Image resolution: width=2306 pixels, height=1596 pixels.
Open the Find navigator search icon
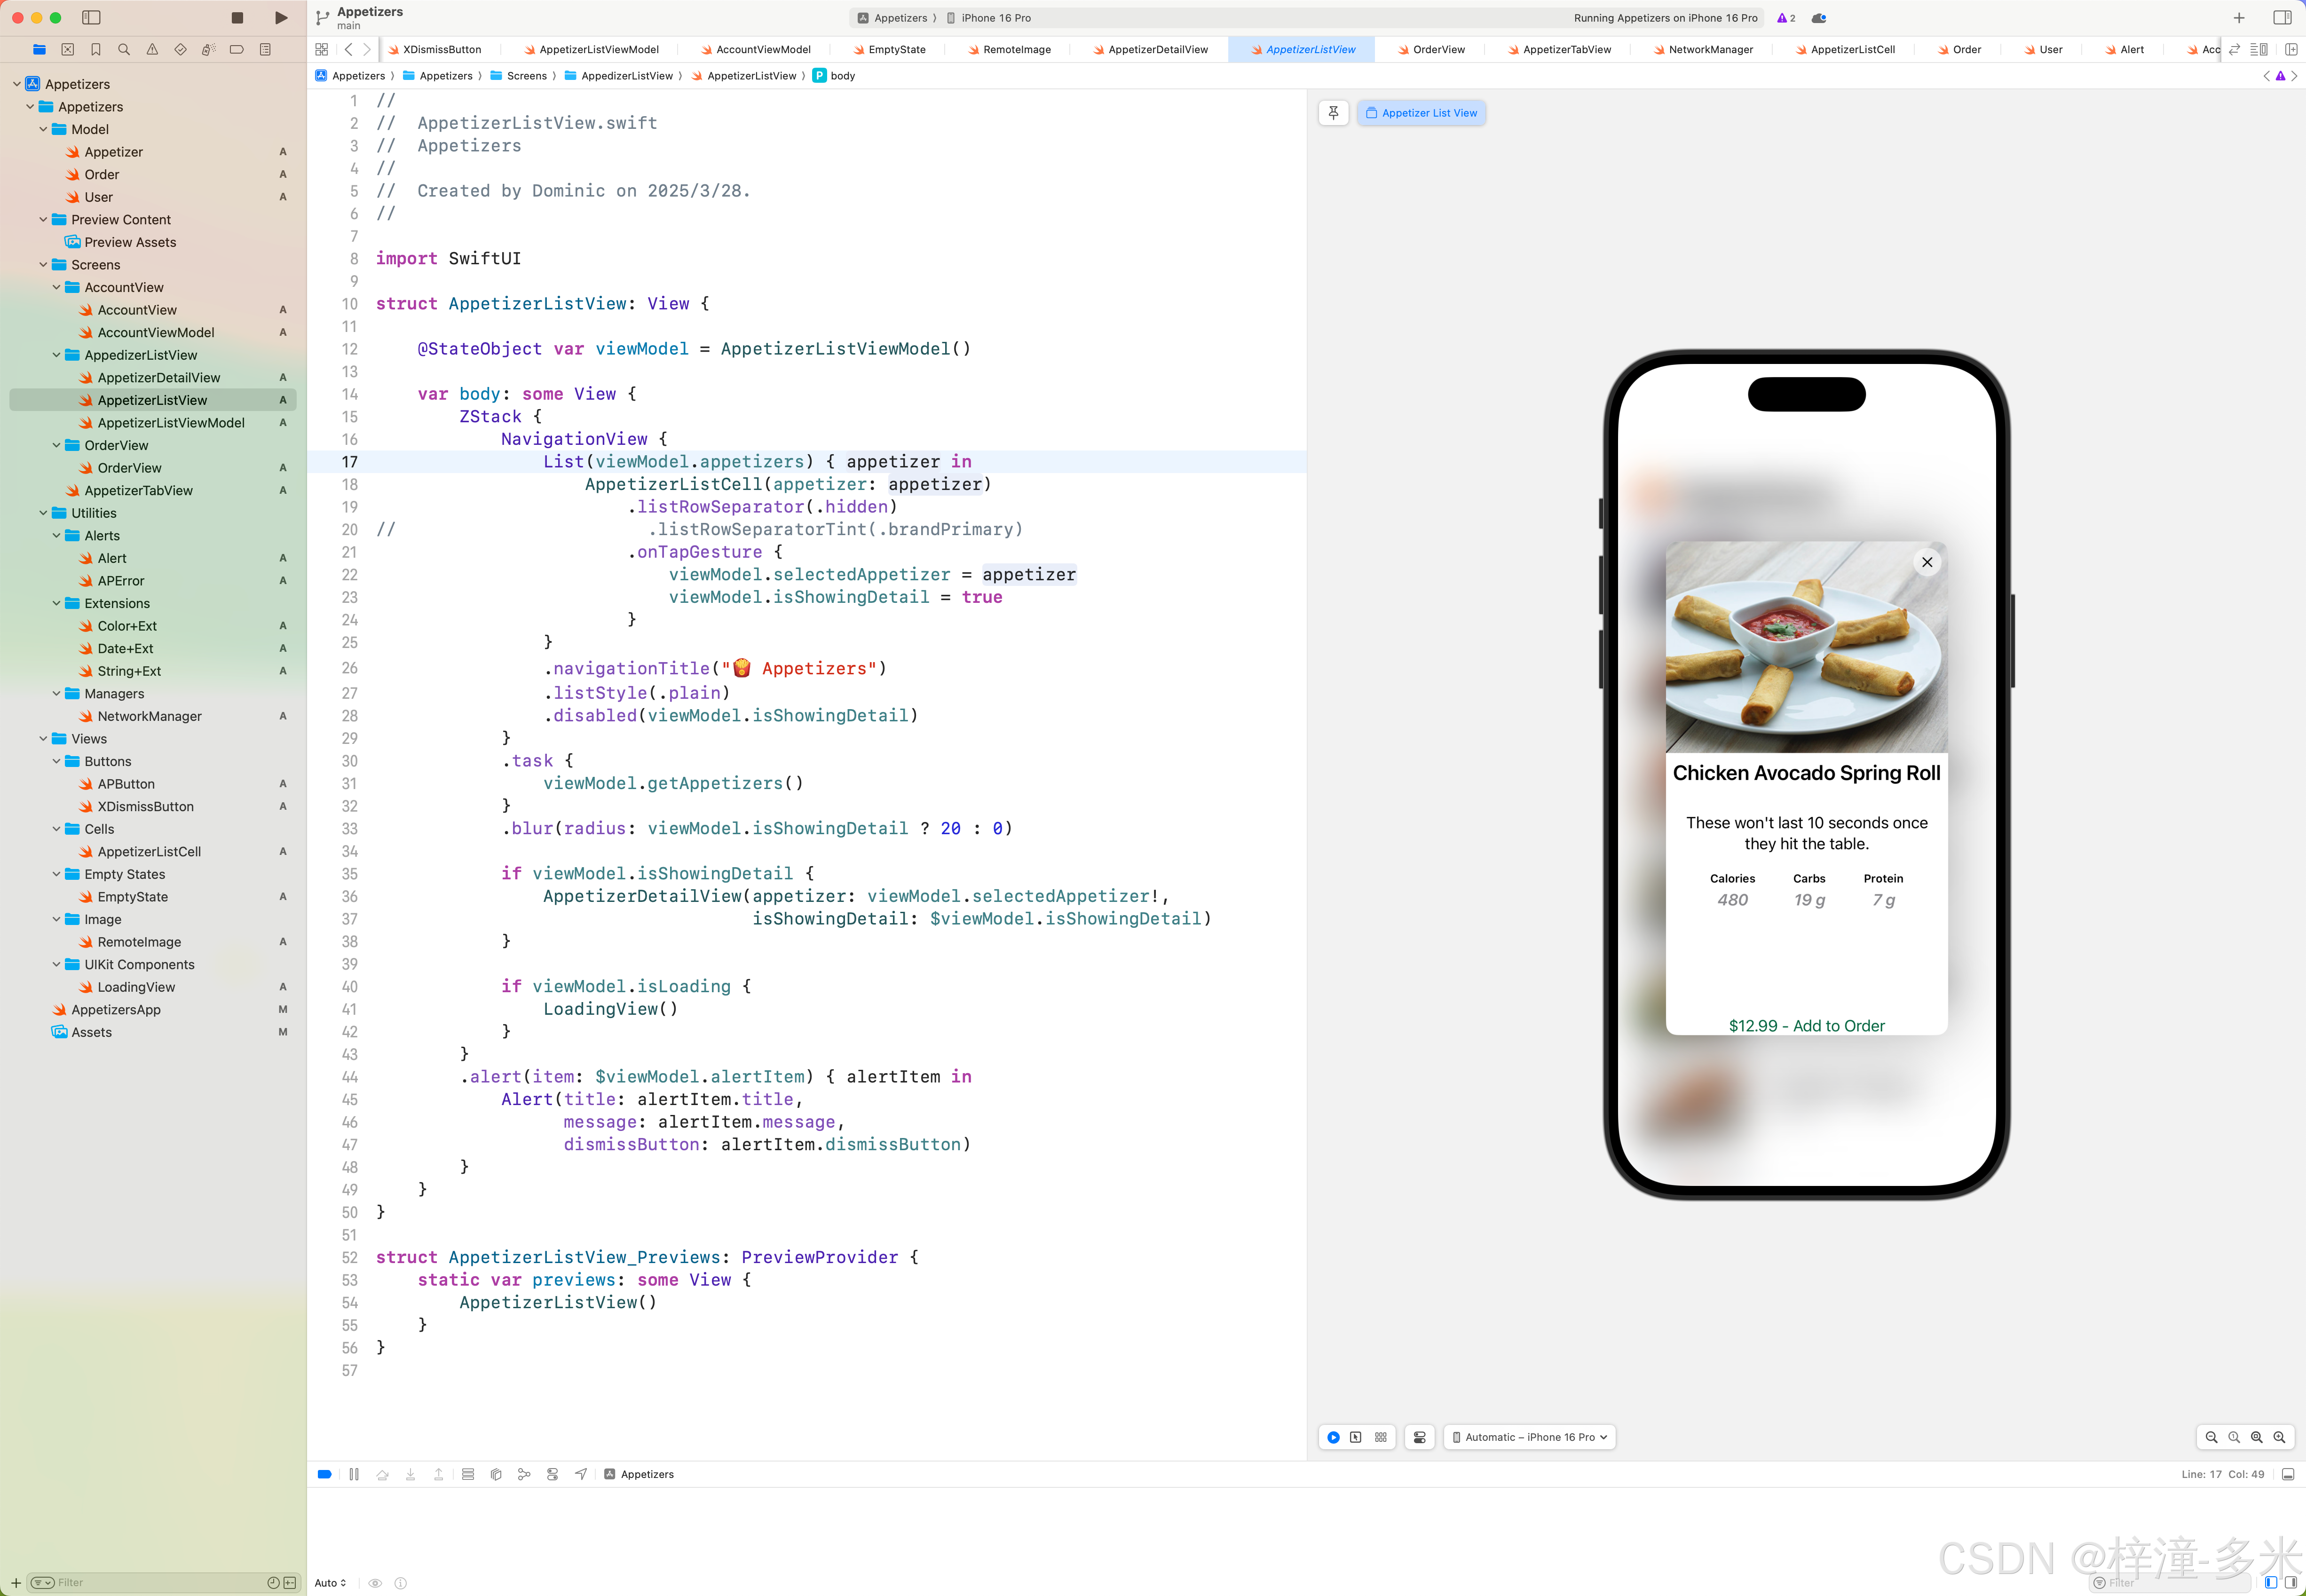(x=124, y=49)
